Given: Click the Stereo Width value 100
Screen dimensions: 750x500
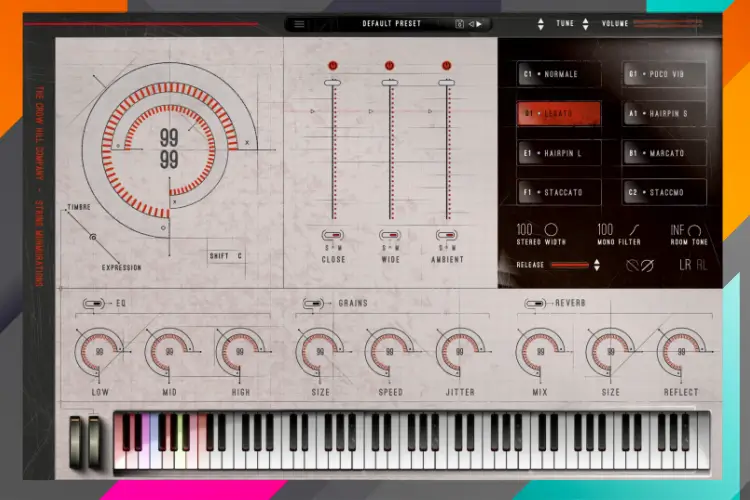Looking at the screenshot, I should tap(524, 230).
